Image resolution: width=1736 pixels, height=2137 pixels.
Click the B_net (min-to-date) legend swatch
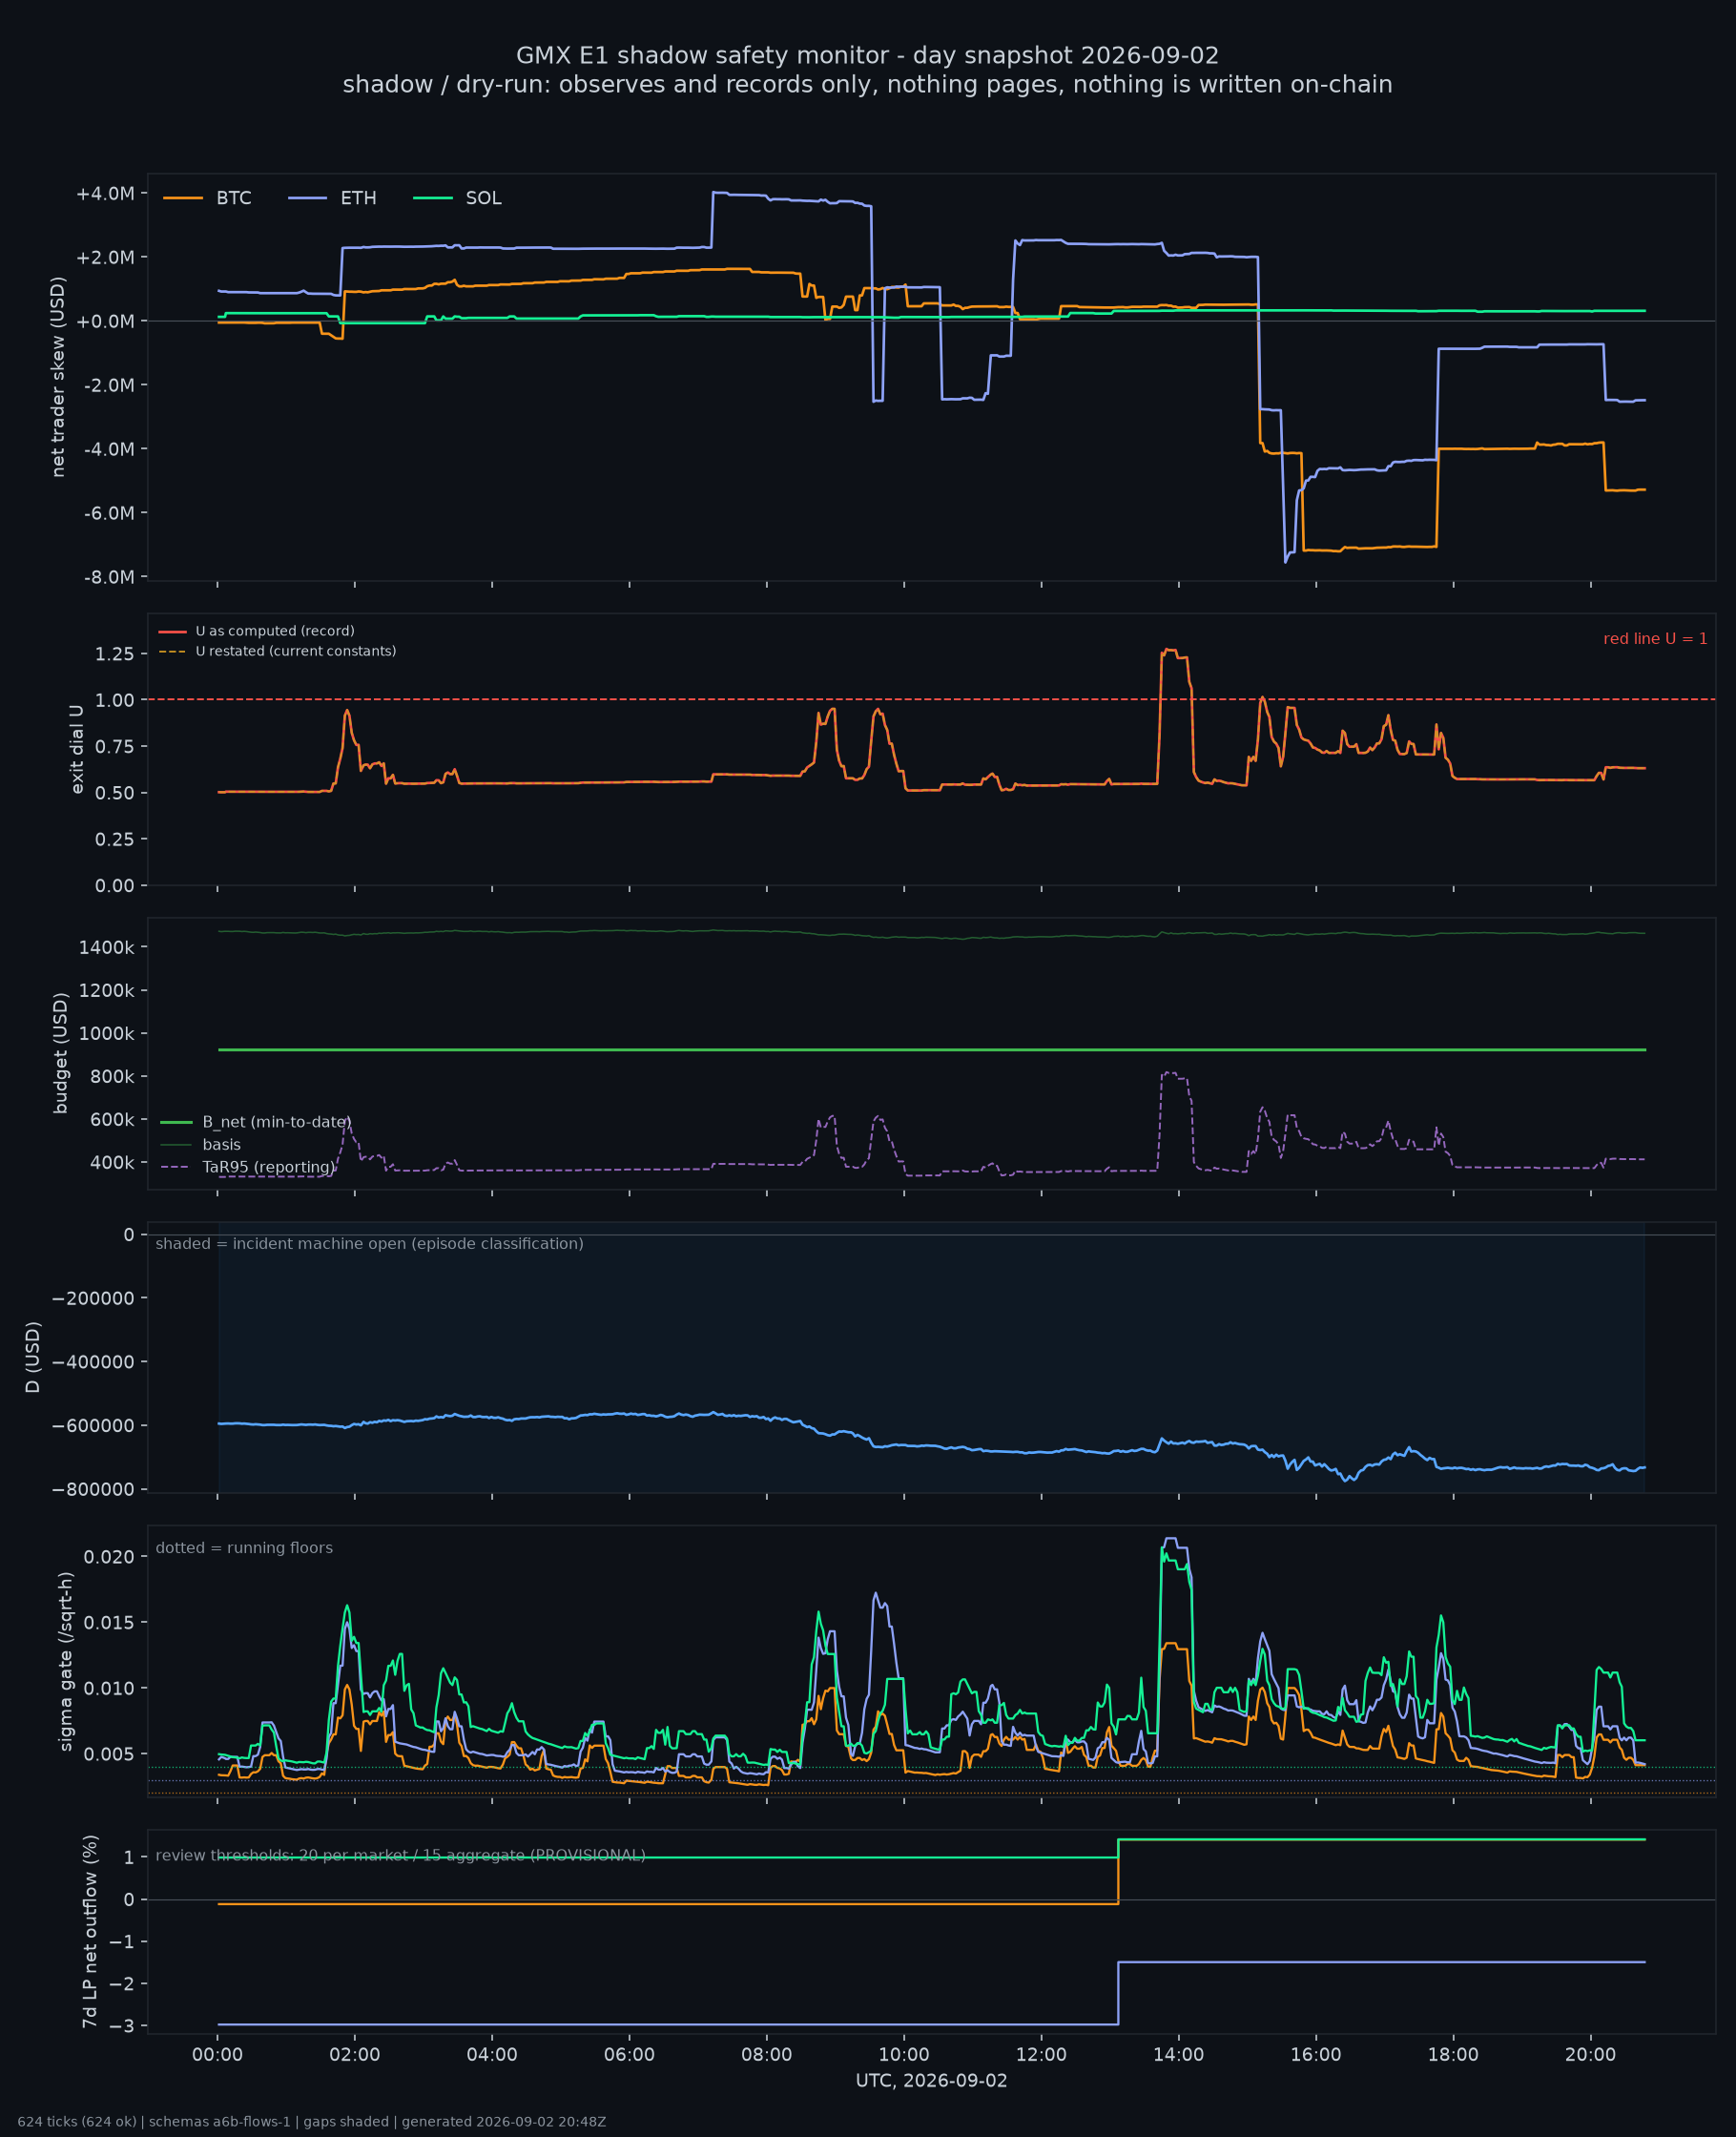pos(176,1122)
